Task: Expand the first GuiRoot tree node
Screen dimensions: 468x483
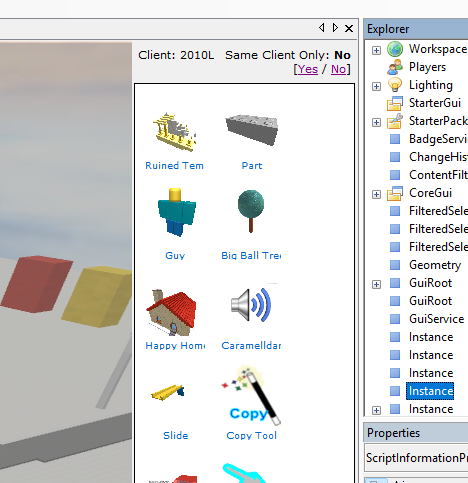Action: 376,284
